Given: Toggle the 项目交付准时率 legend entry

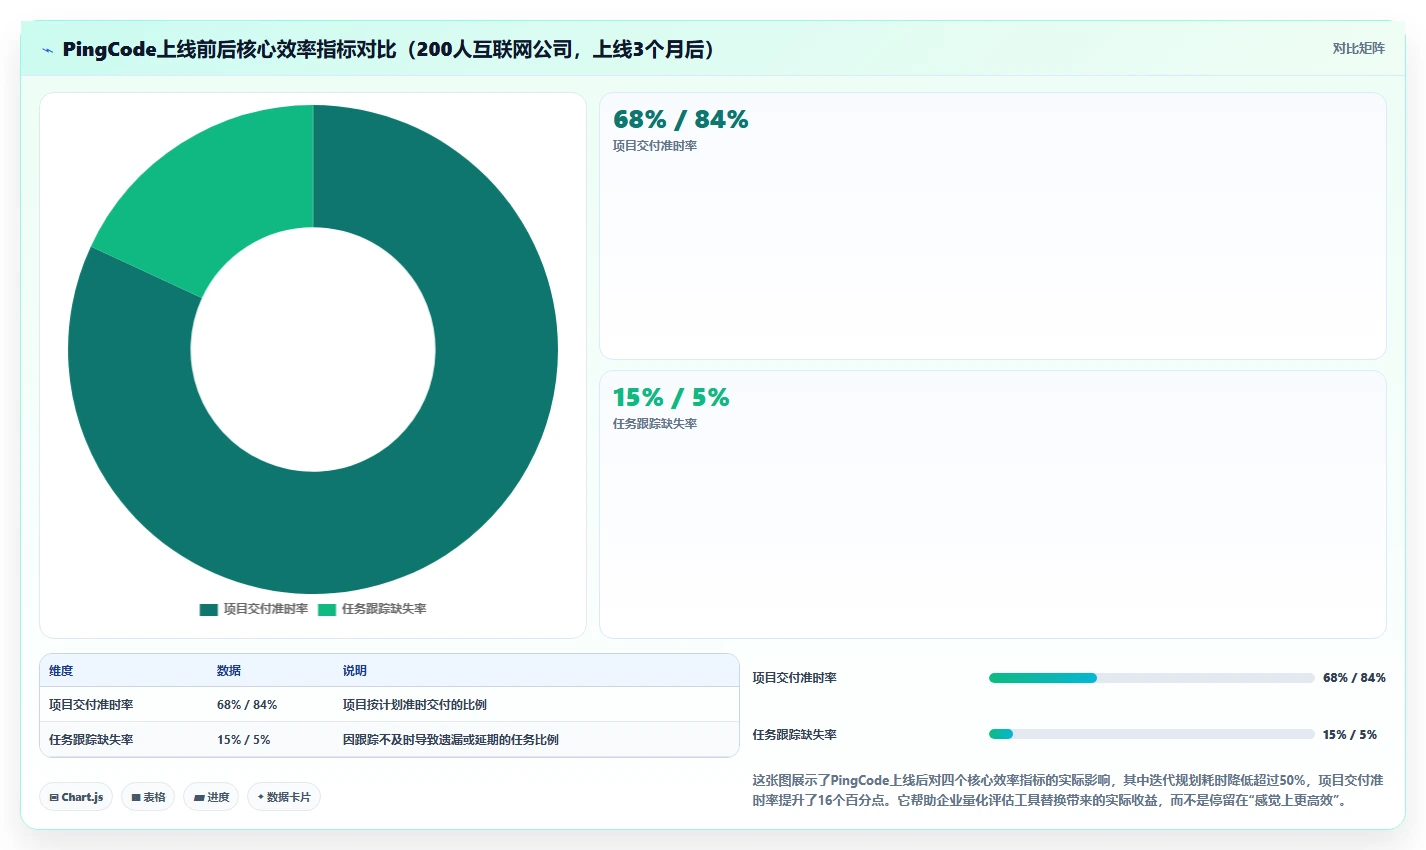Looking at the screenshot, I should (254, 609).
